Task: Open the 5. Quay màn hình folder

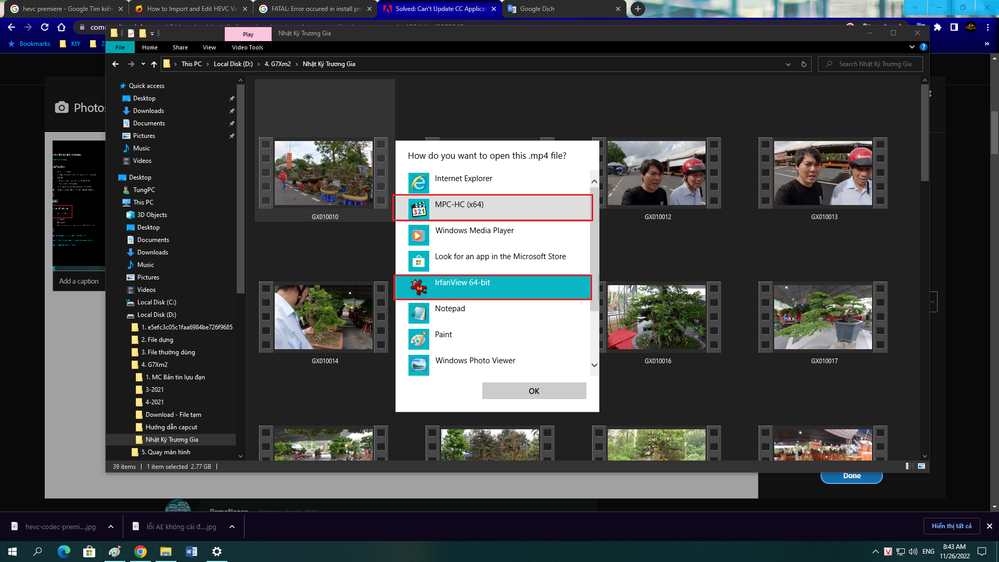Action: [x=165, y=452]
